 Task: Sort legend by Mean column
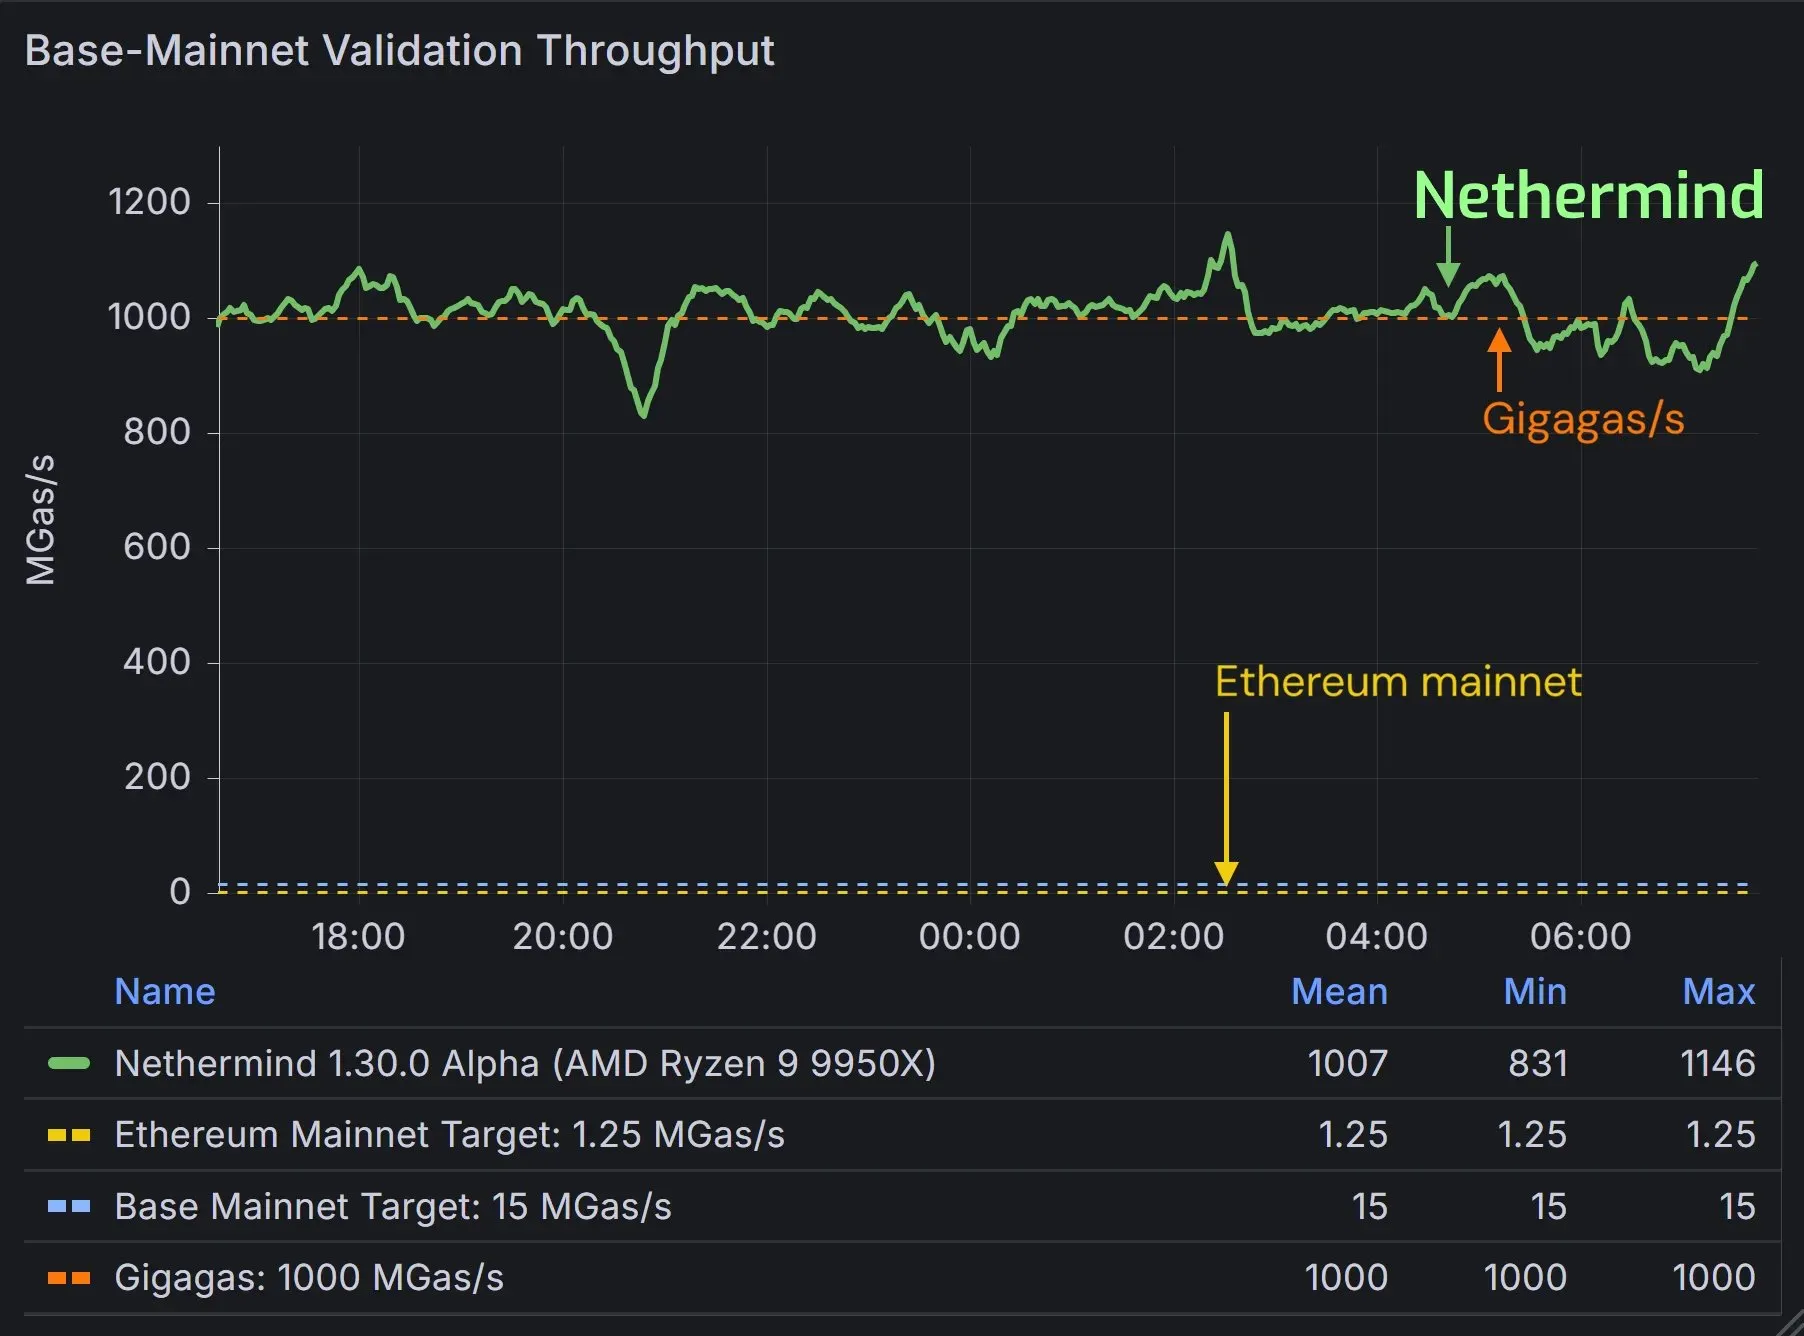pos(1338,991)
